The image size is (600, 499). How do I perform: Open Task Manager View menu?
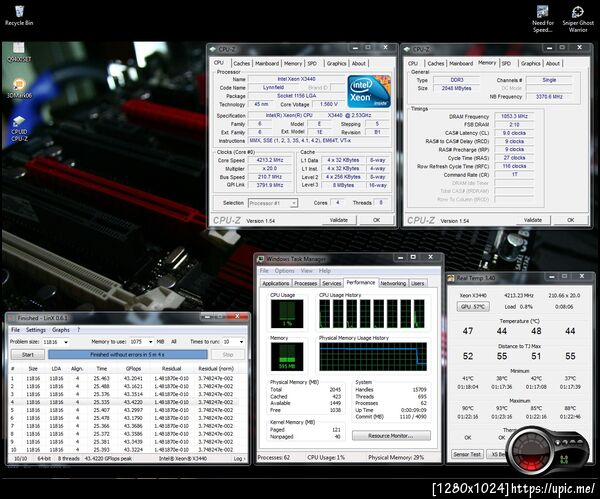click(307, 271)
